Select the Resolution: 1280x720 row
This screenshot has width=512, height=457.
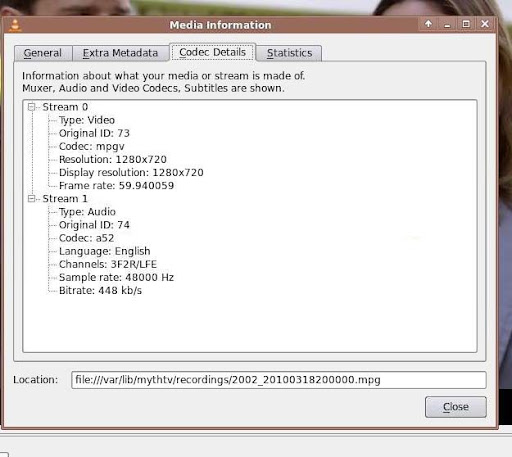[113, 159]
